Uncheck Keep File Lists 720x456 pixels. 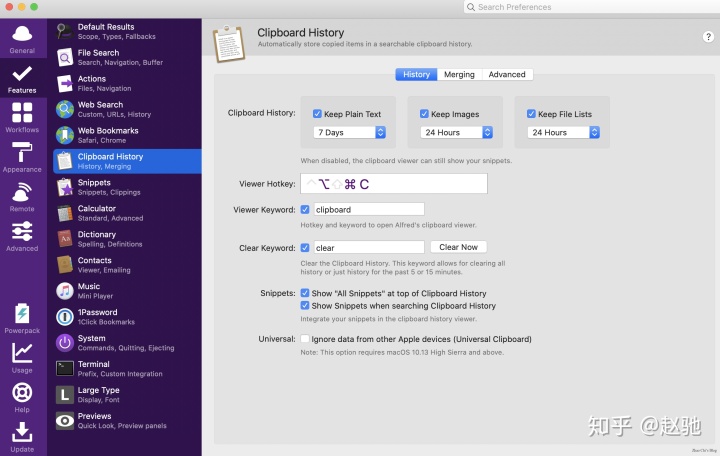[x=531, y=113]
